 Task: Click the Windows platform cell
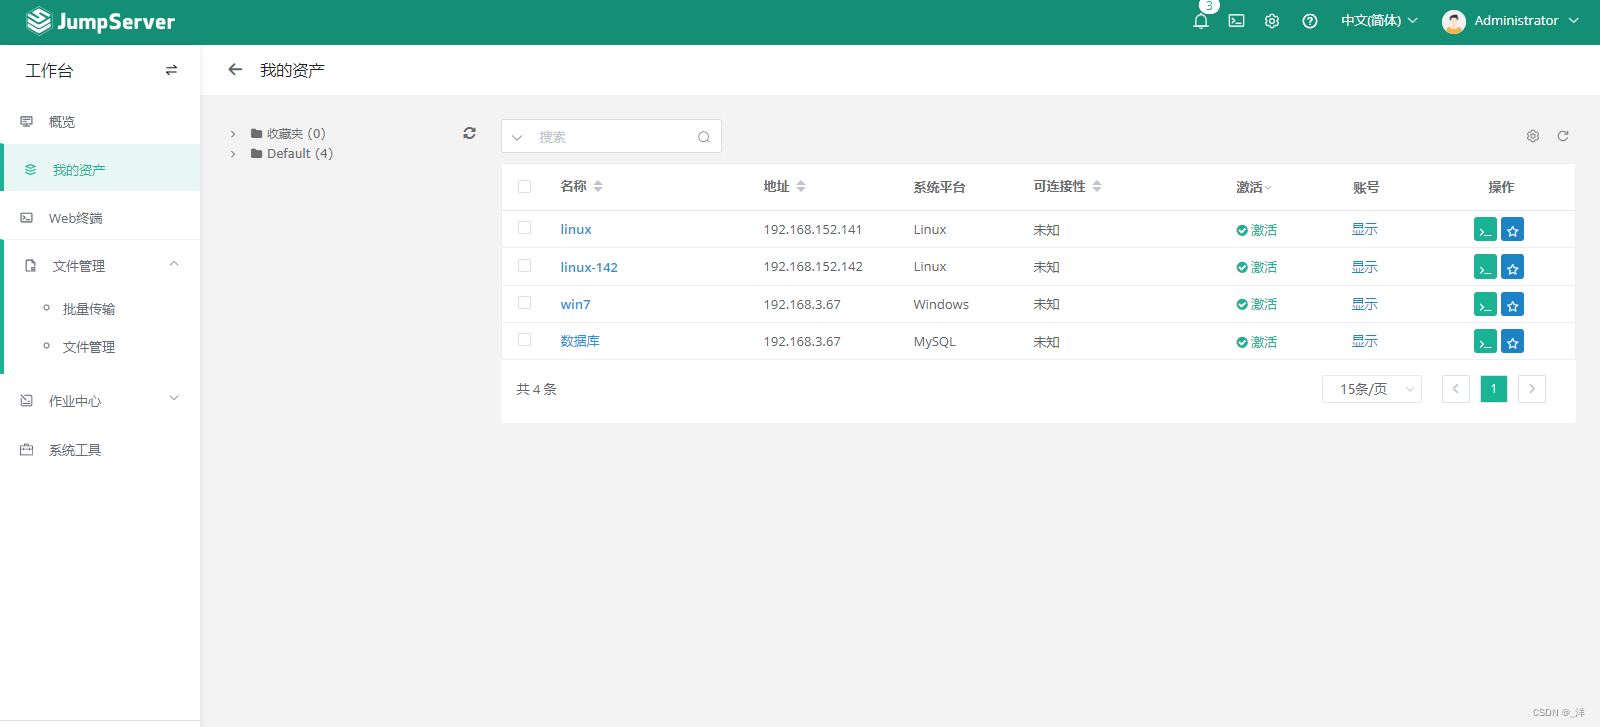tap(941, 305)
